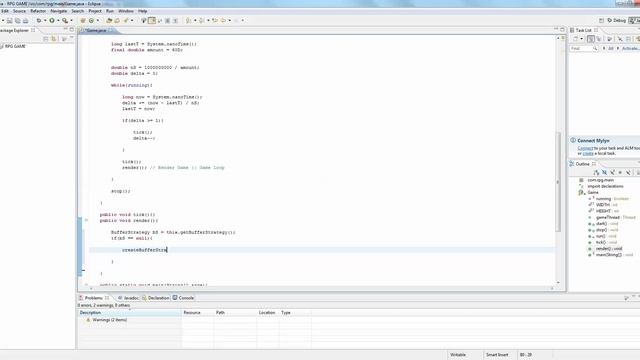The image size is (640, 360).
Task: Click the Save icon in the toolbar
Action: (9, 20)
